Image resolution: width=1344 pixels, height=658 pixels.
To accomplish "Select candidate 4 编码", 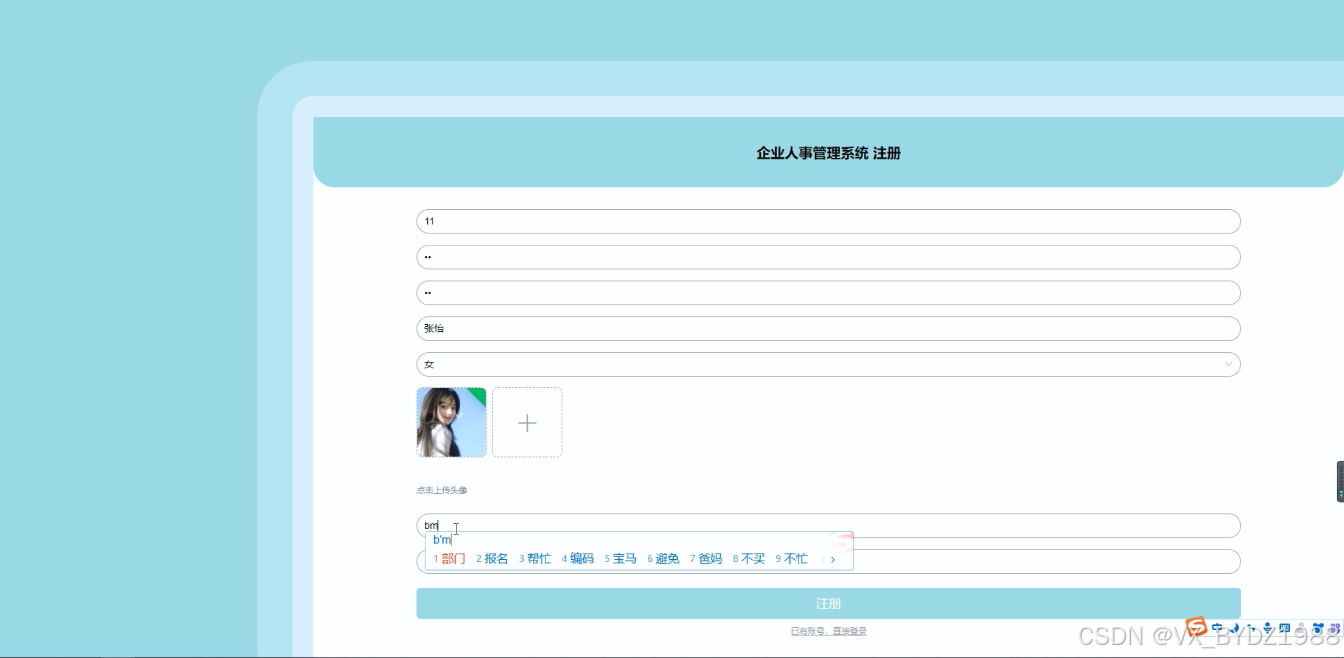I will (x=578, y=559).
